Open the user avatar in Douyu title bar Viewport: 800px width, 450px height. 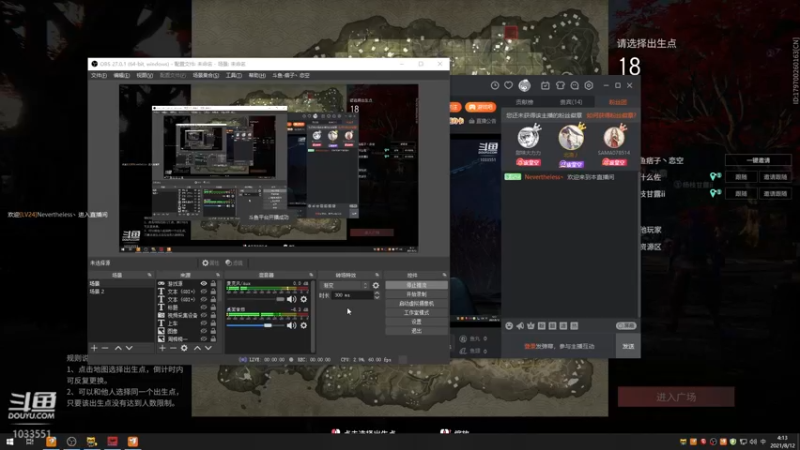[524, 86]
